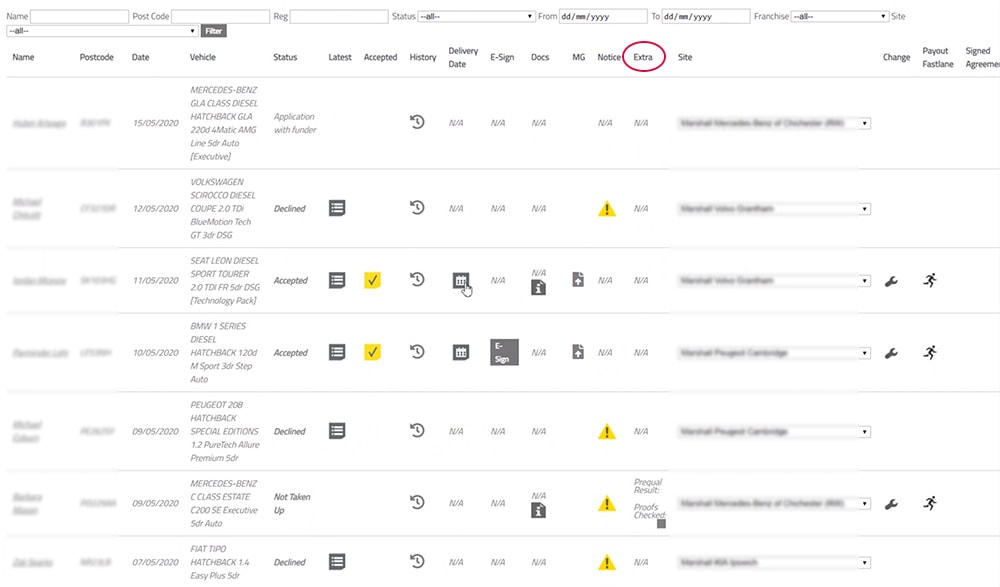Click the Filter button
1000x587 pixels.
214,31
